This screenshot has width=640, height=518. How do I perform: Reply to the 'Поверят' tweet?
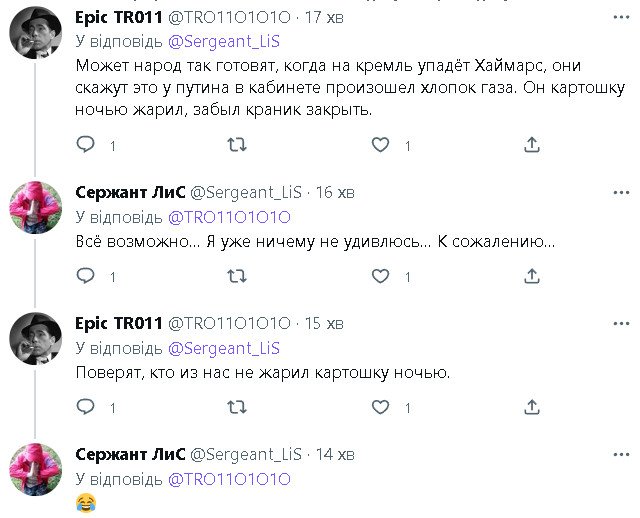(x=86, y=407)
